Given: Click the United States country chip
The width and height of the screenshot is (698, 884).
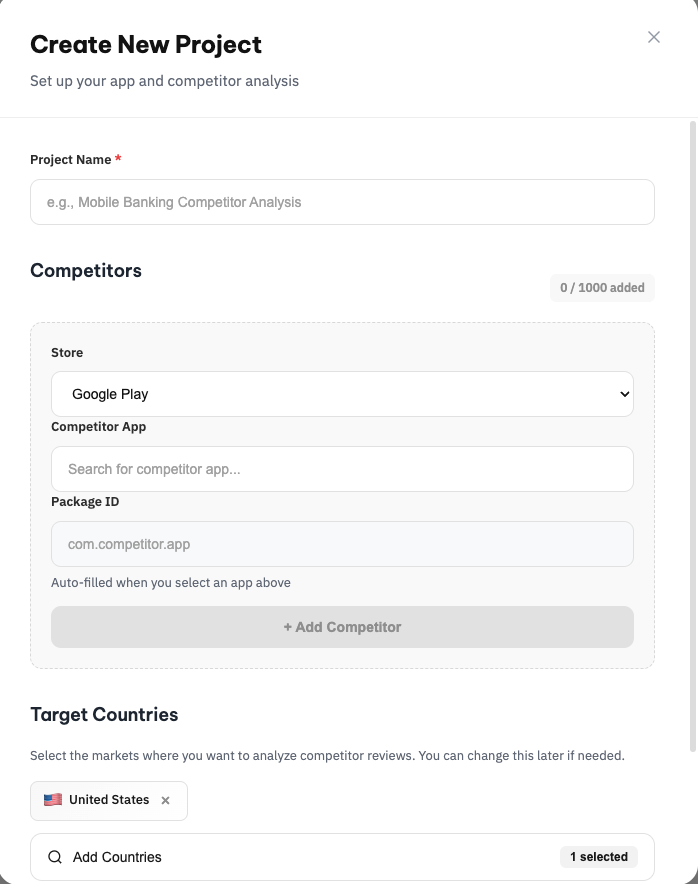Looking at the screenshot, I should pos(108,800).
